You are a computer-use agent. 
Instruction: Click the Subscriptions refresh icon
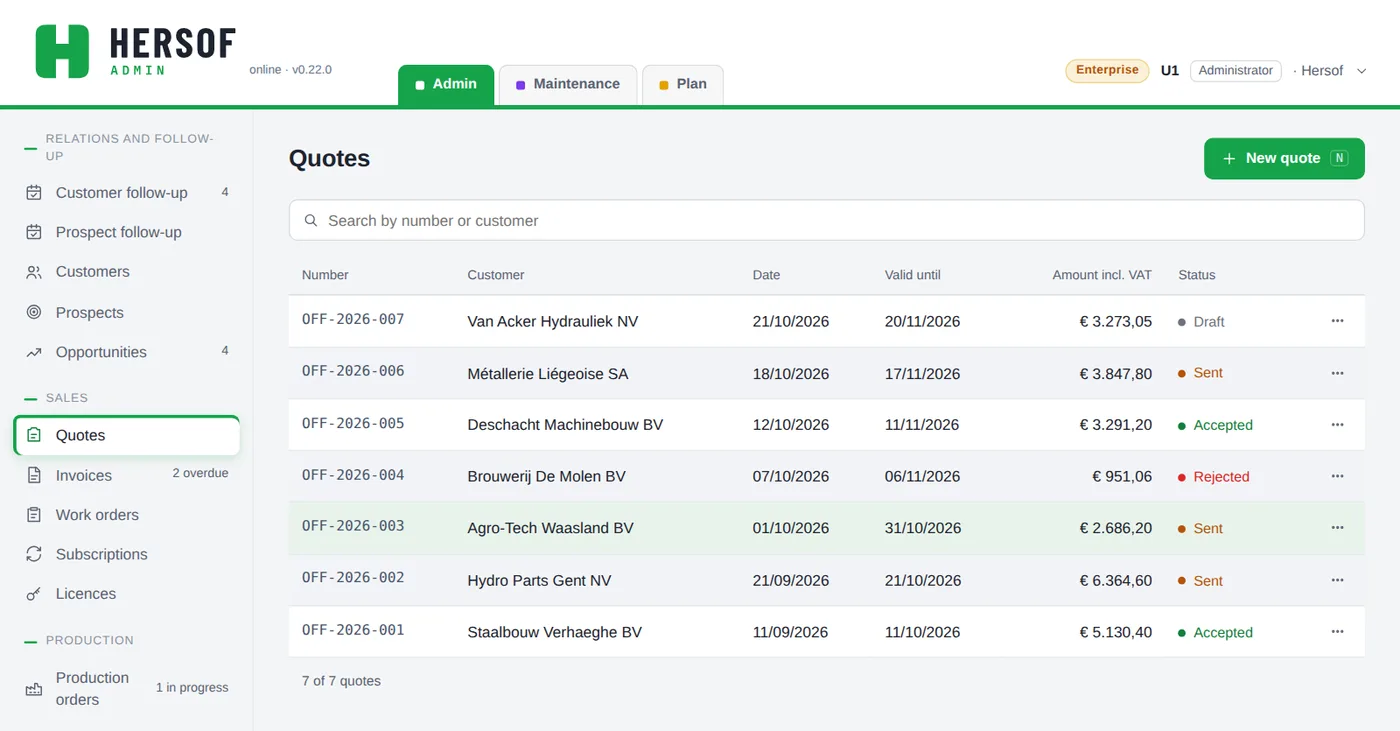(34, 554)
